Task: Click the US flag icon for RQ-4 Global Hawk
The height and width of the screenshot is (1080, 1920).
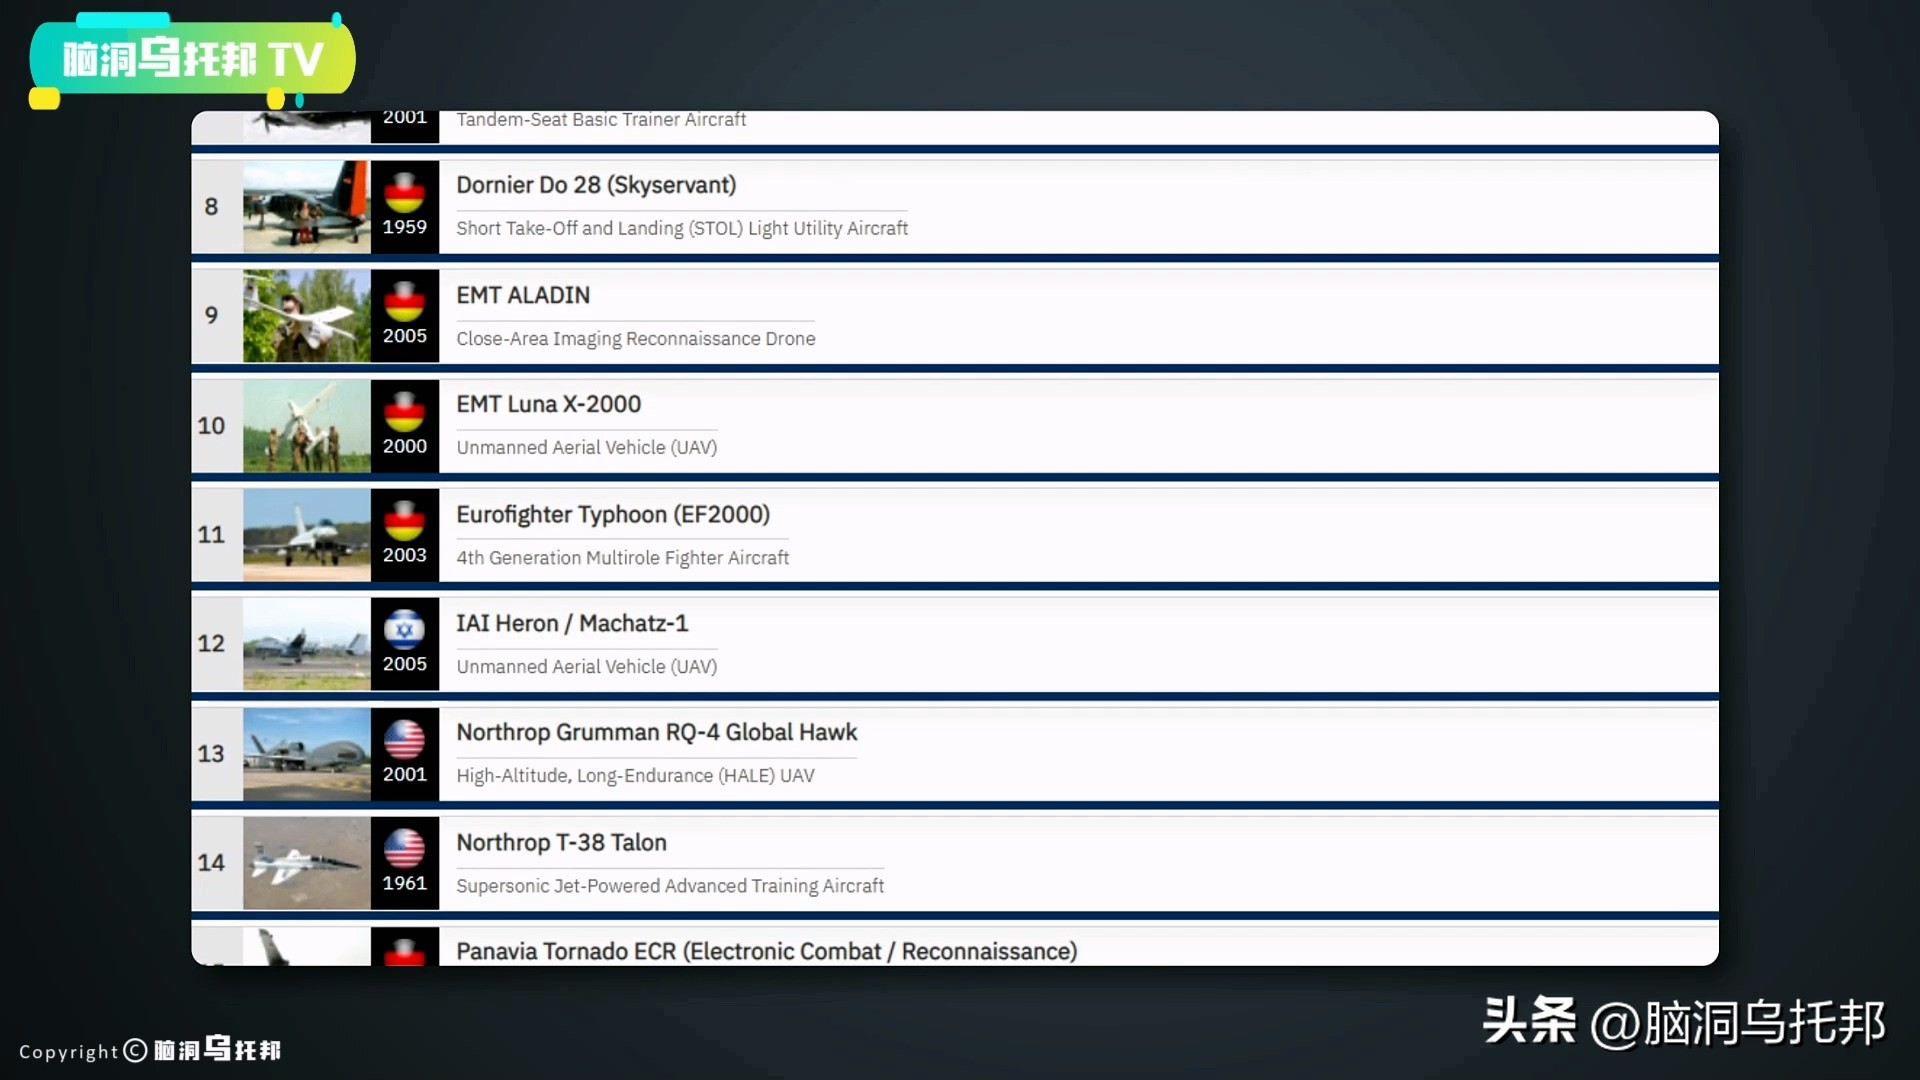Action: 404,739
